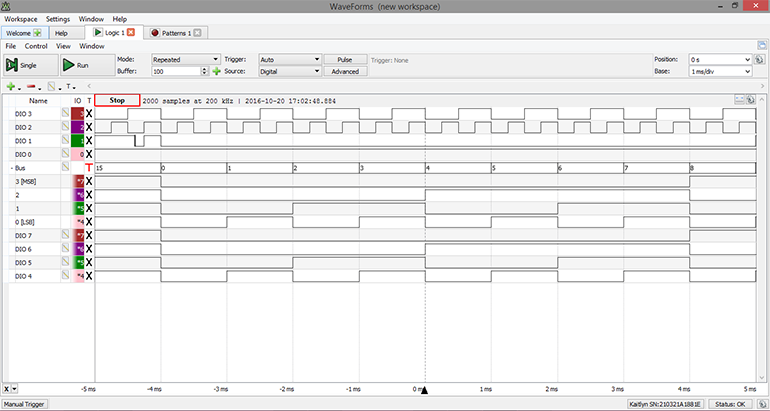Viewport: 770px width, 411px height.
Task: Click the edit pencil icon for Bus
Action: tap(66, 168)
